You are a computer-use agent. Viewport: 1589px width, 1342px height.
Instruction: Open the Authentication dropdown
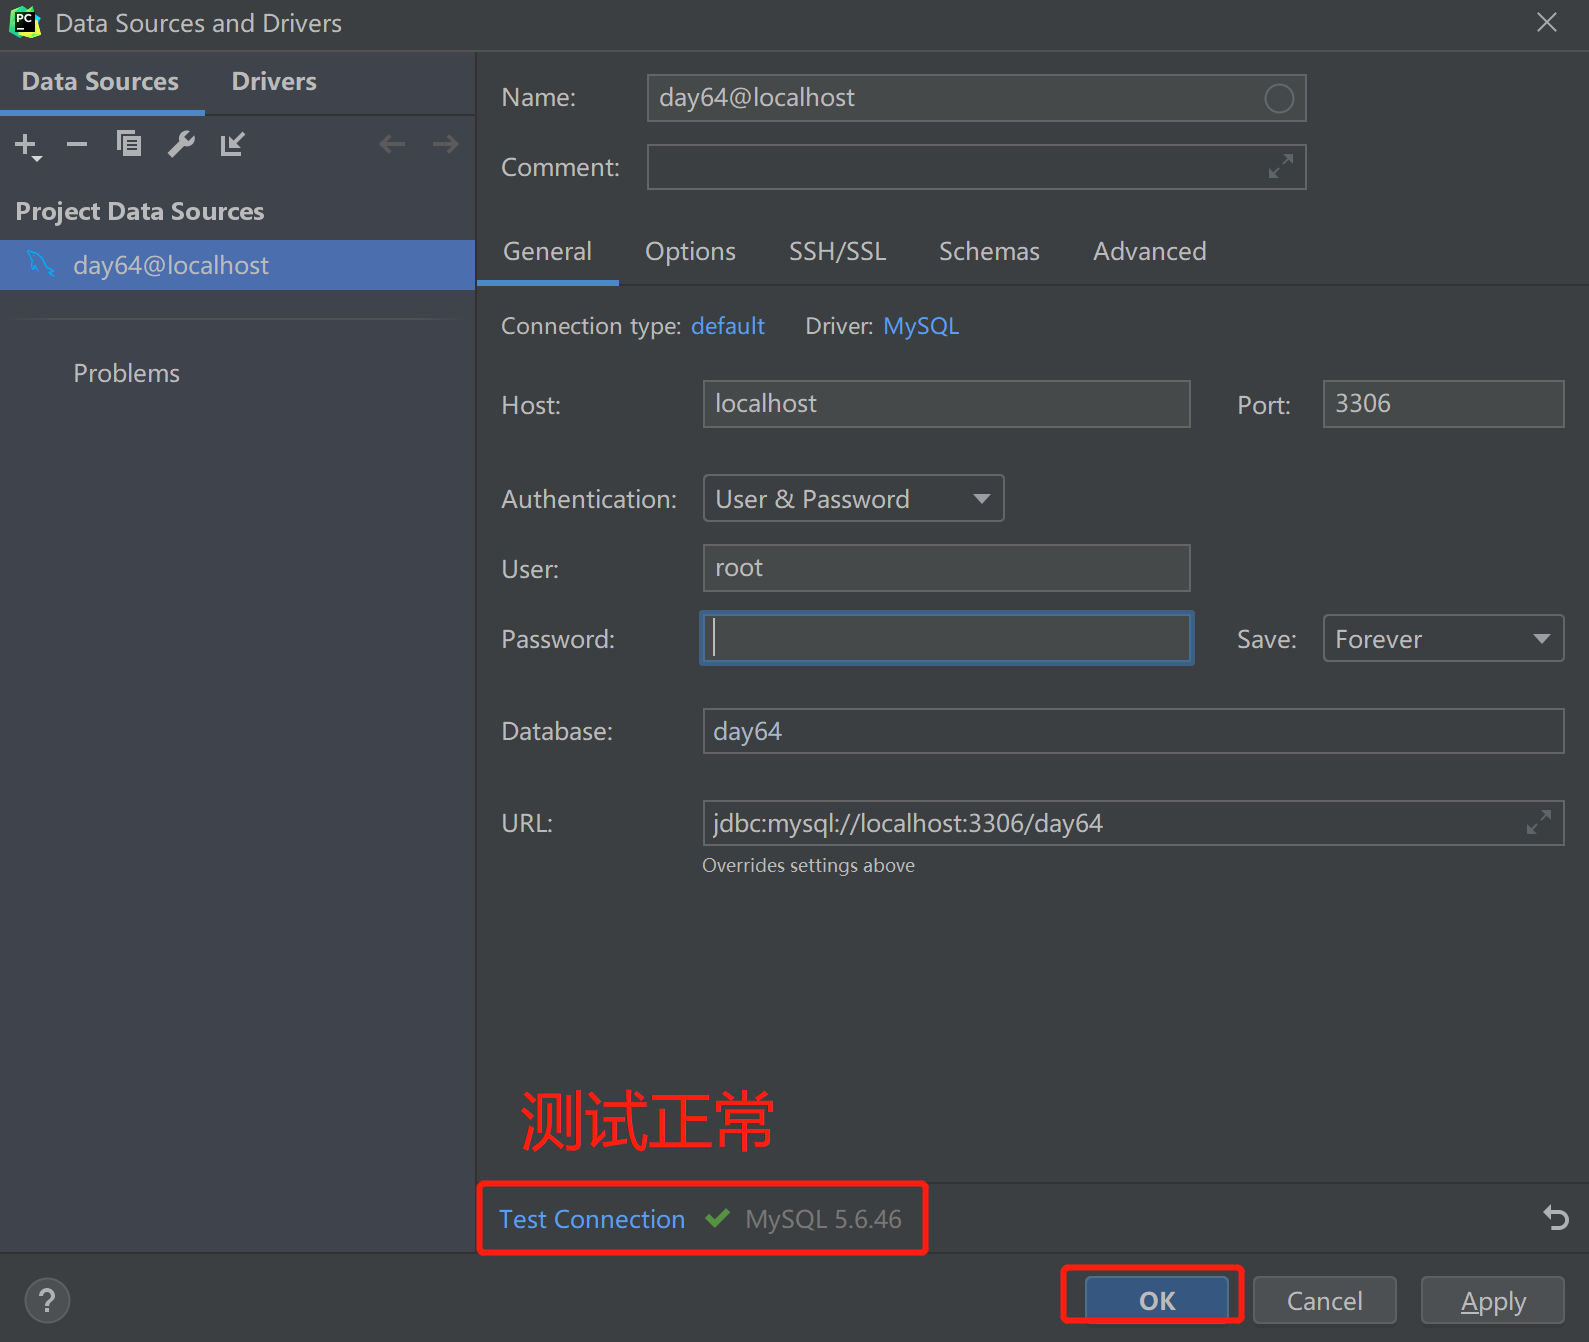pyautogui.click(x=853, y=498)
